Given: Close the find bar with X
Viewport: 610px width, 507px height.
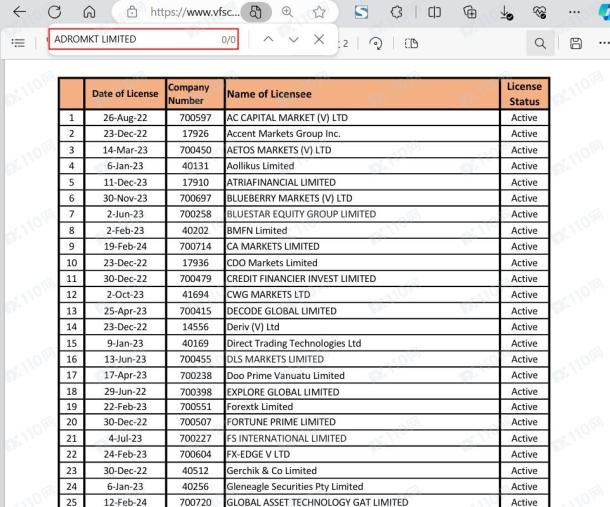Looking at the screenshot, I should pos(319,39).
